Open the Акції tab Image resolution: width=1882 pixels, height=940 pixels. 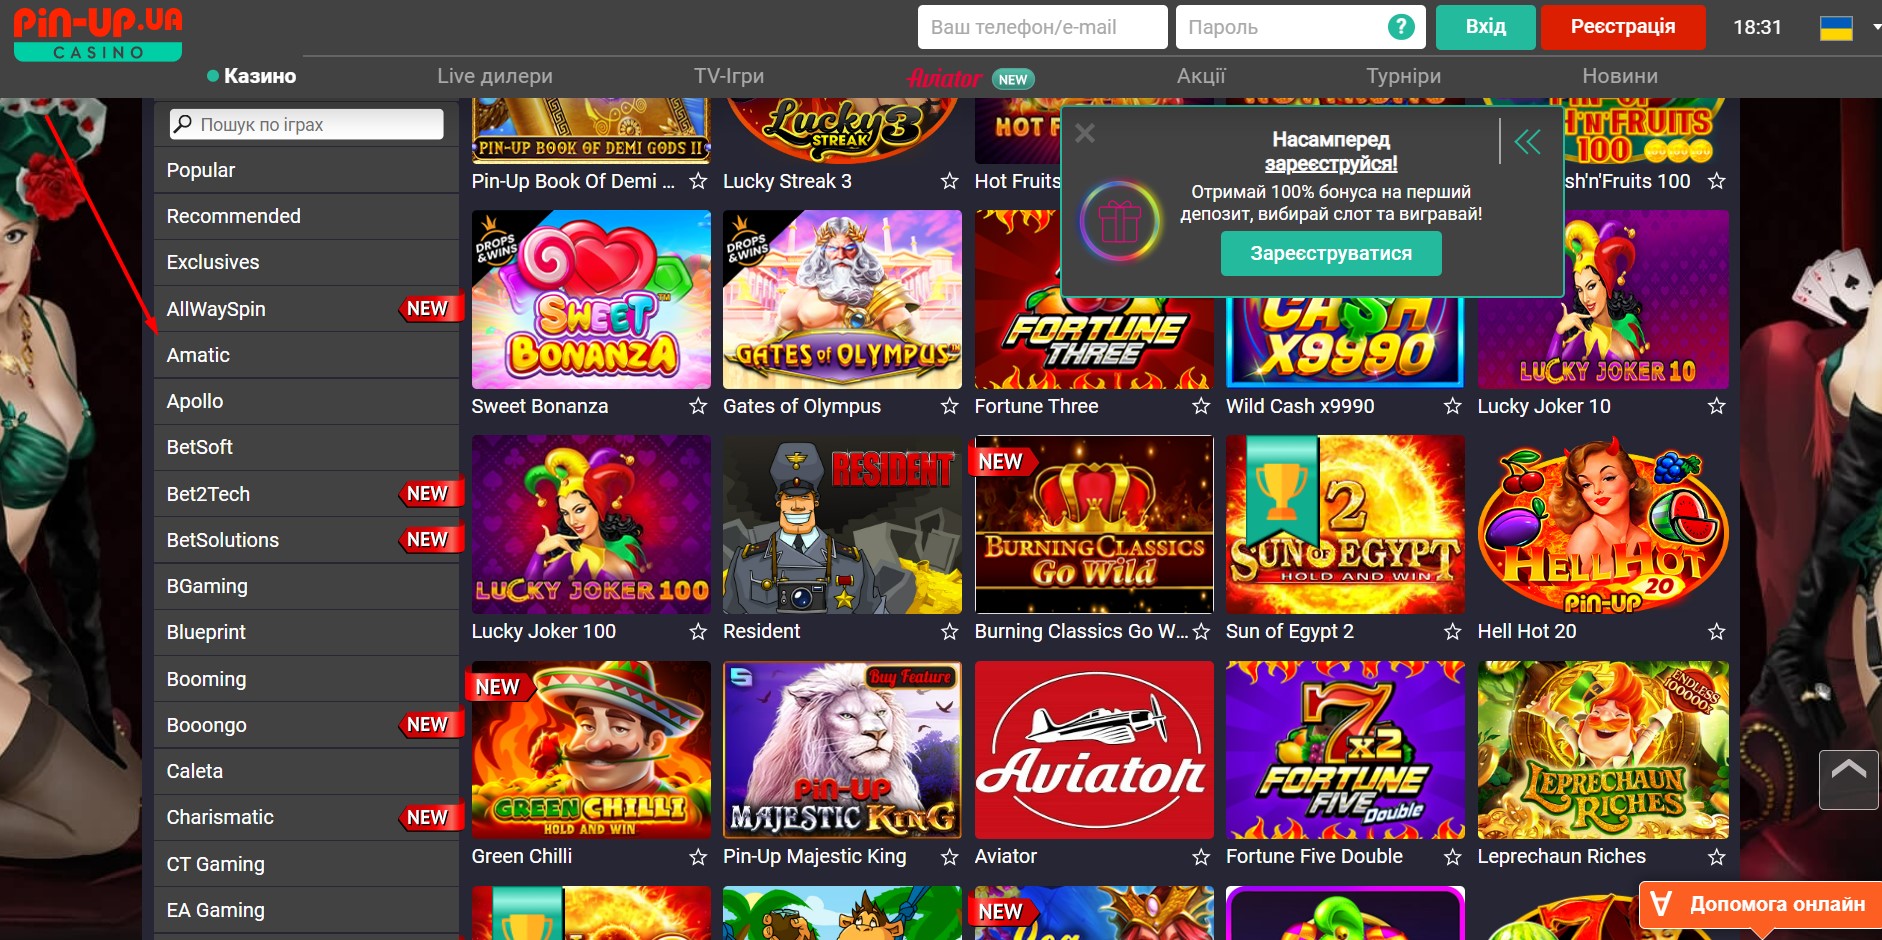click(1201, 76)
